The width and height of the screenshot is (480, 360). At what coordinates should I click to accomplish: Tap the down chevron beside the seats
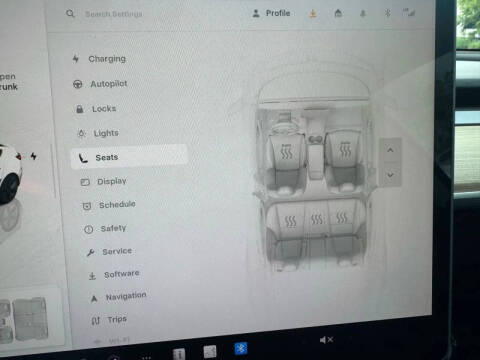click(x=390, y=174)
